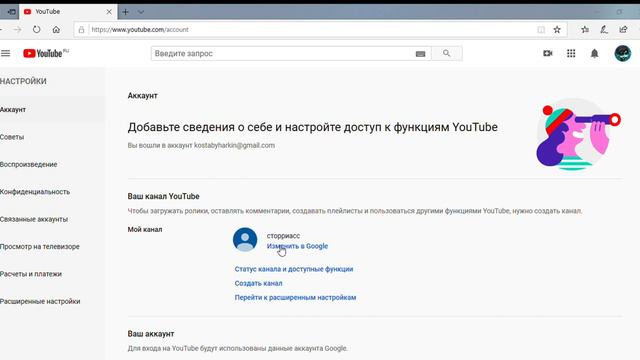Click the lock icon in the address bar
The height and width of the screenshot is (360, 640).
click(81, 29)
